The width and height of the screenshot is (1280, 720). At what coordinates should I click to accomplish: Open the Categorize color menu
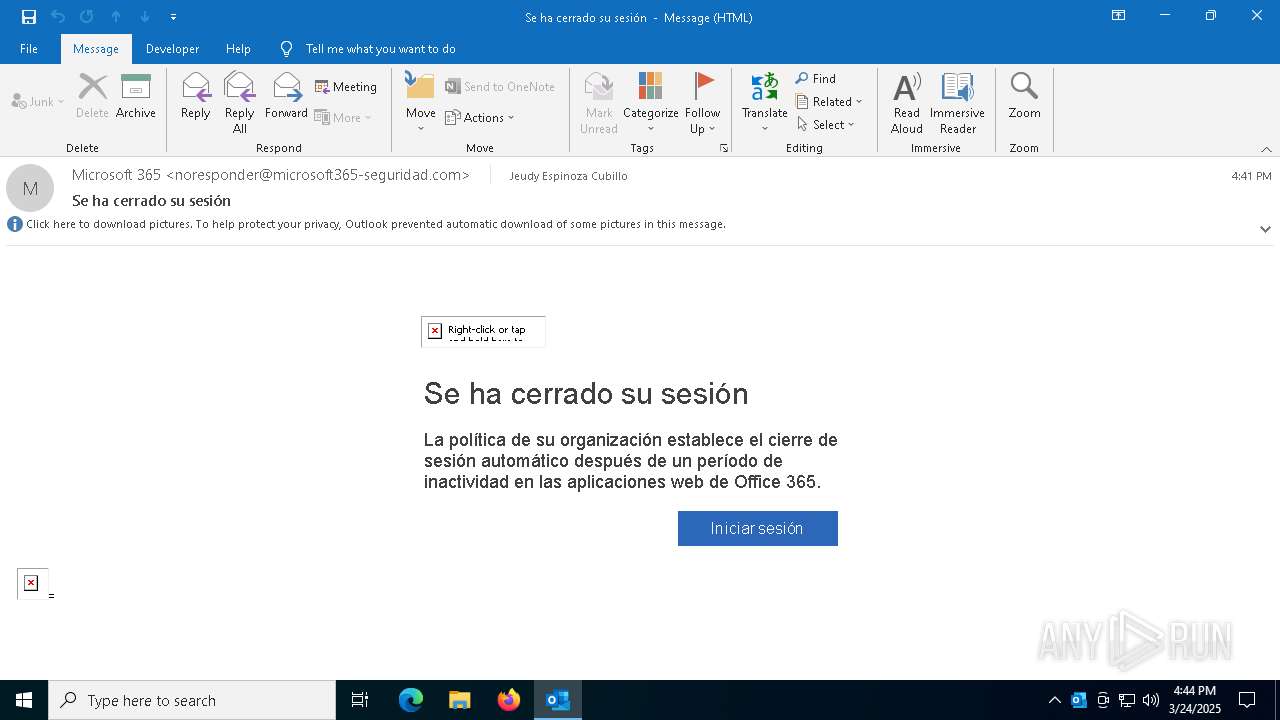pos(651,103)
